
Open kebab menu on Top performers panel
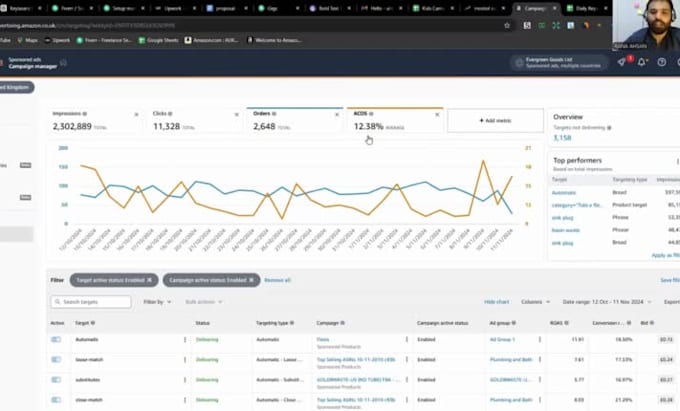tap(677, 161)
